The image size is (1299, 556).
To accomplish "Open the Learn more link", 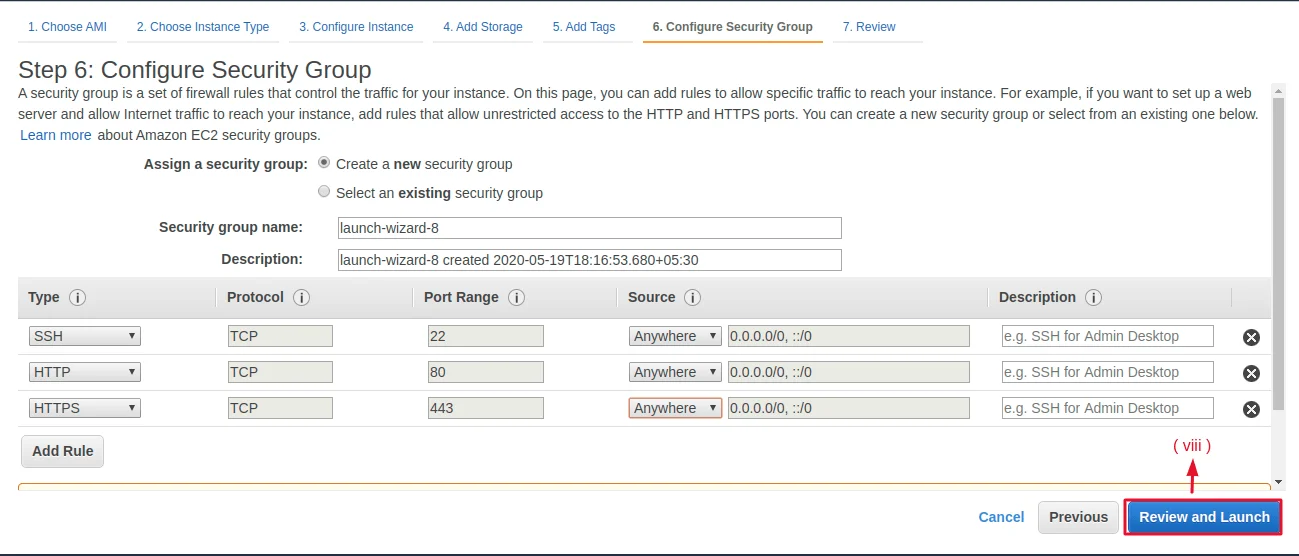I will pyautogui.click(x=56, y=135).
